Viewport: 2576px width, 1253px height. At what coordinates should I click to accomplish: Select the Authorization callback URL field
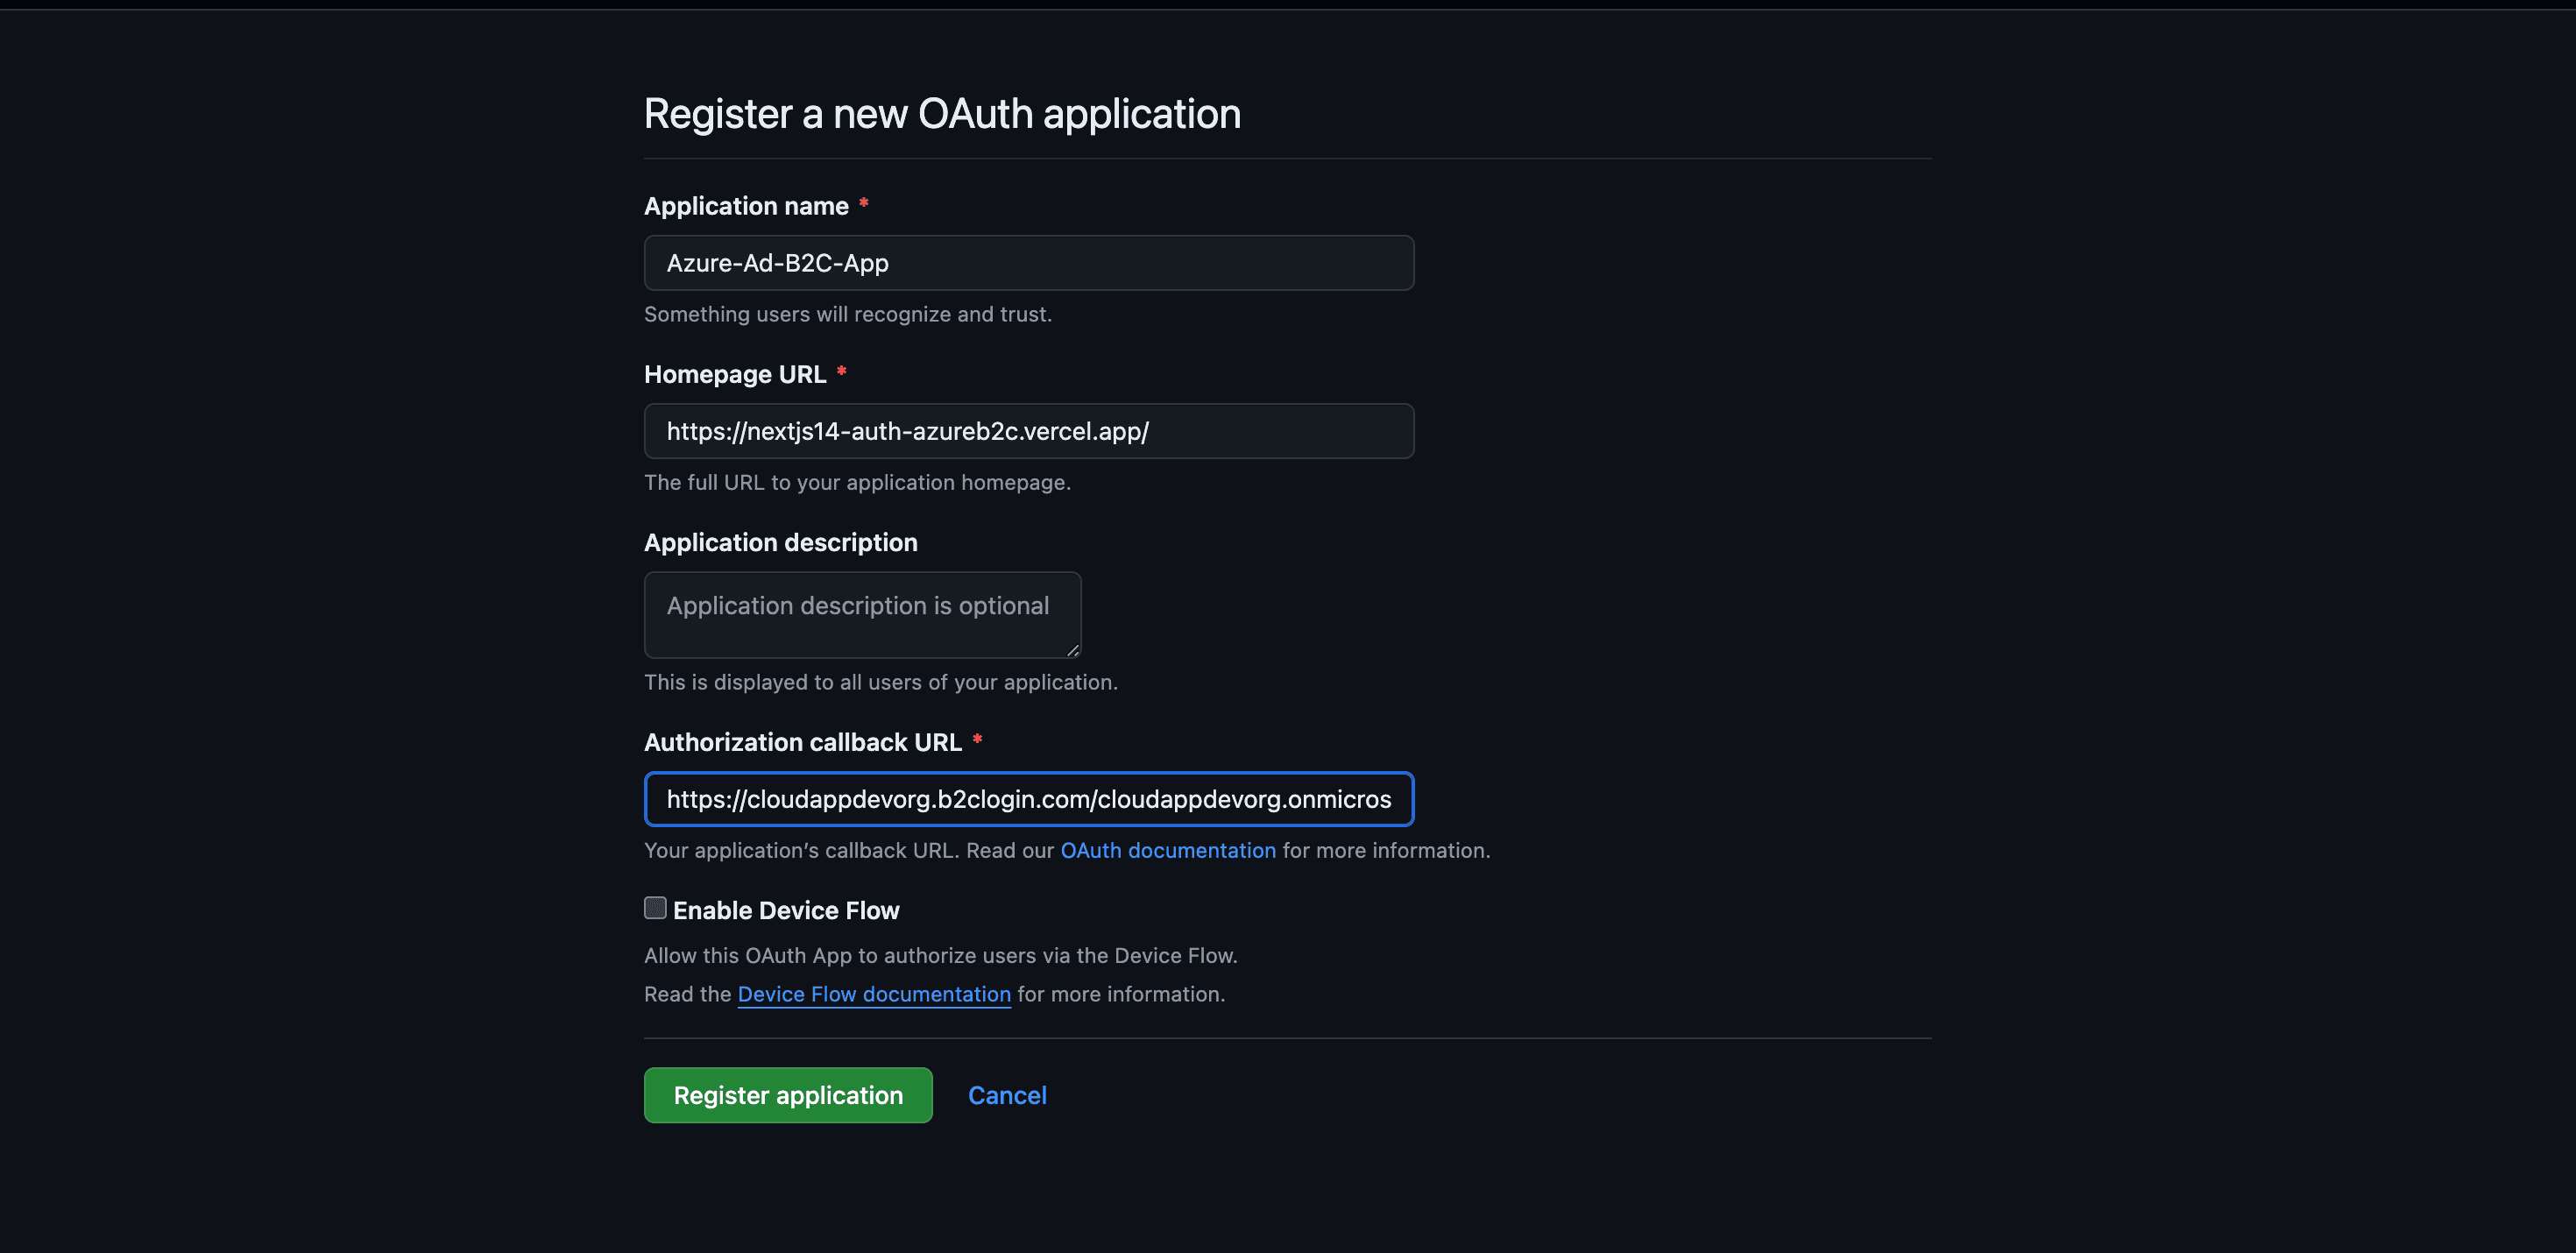(1028, 799)
